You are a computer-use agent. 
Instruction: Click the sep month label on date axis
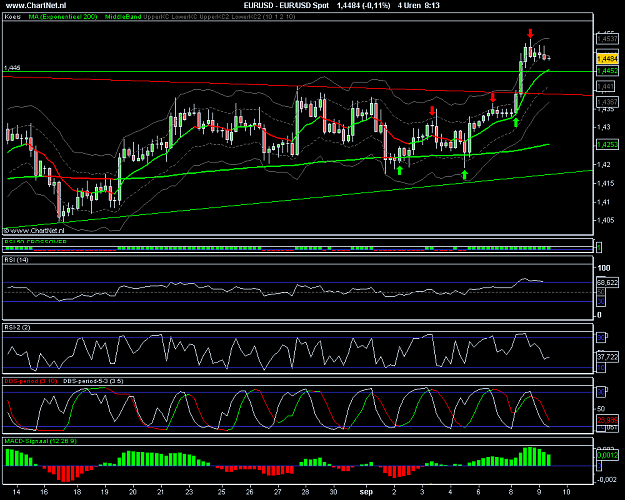tap(366, 492)
